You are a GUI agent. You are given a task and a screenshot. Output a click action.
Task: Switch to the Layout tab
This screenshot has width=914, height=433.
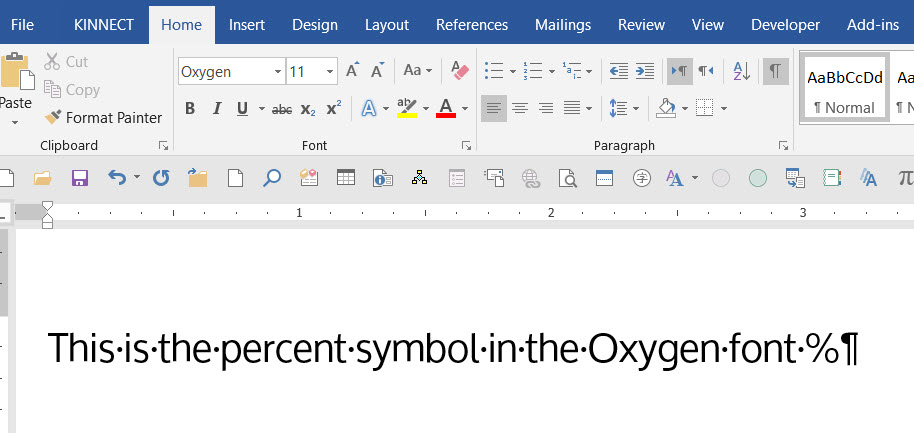(387, 25)
